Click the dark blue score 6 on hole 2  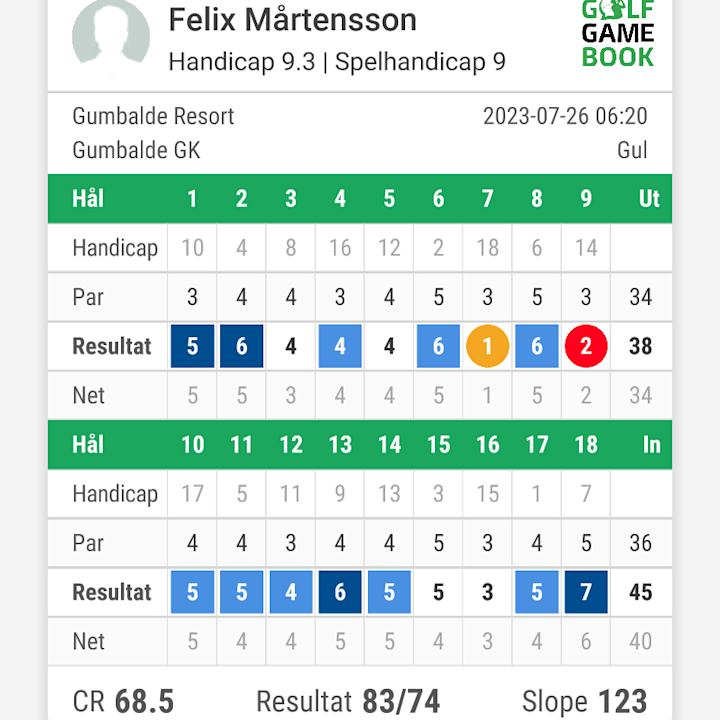[242, 346]
